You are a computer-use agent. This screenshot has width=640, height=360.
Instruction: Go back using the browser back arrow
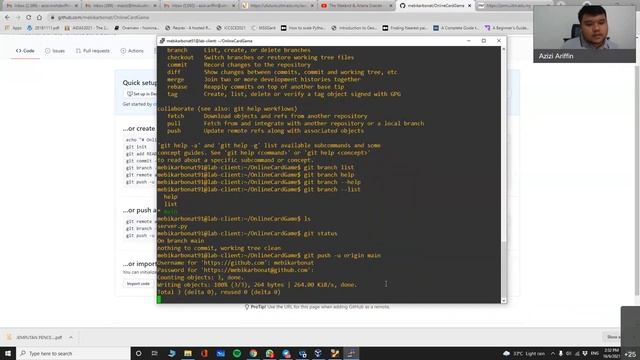click(x=7, y=18)
